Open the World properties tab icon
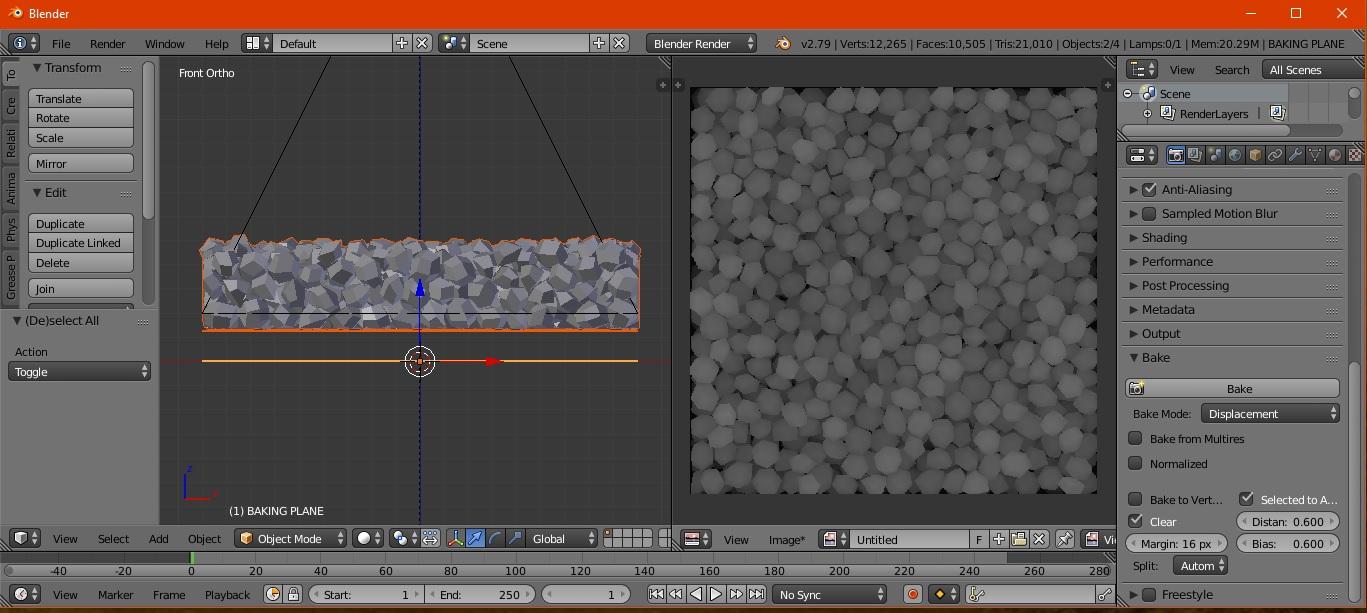The width and height of the screenshot is (1367, 613). click(x=1235, y=155)
